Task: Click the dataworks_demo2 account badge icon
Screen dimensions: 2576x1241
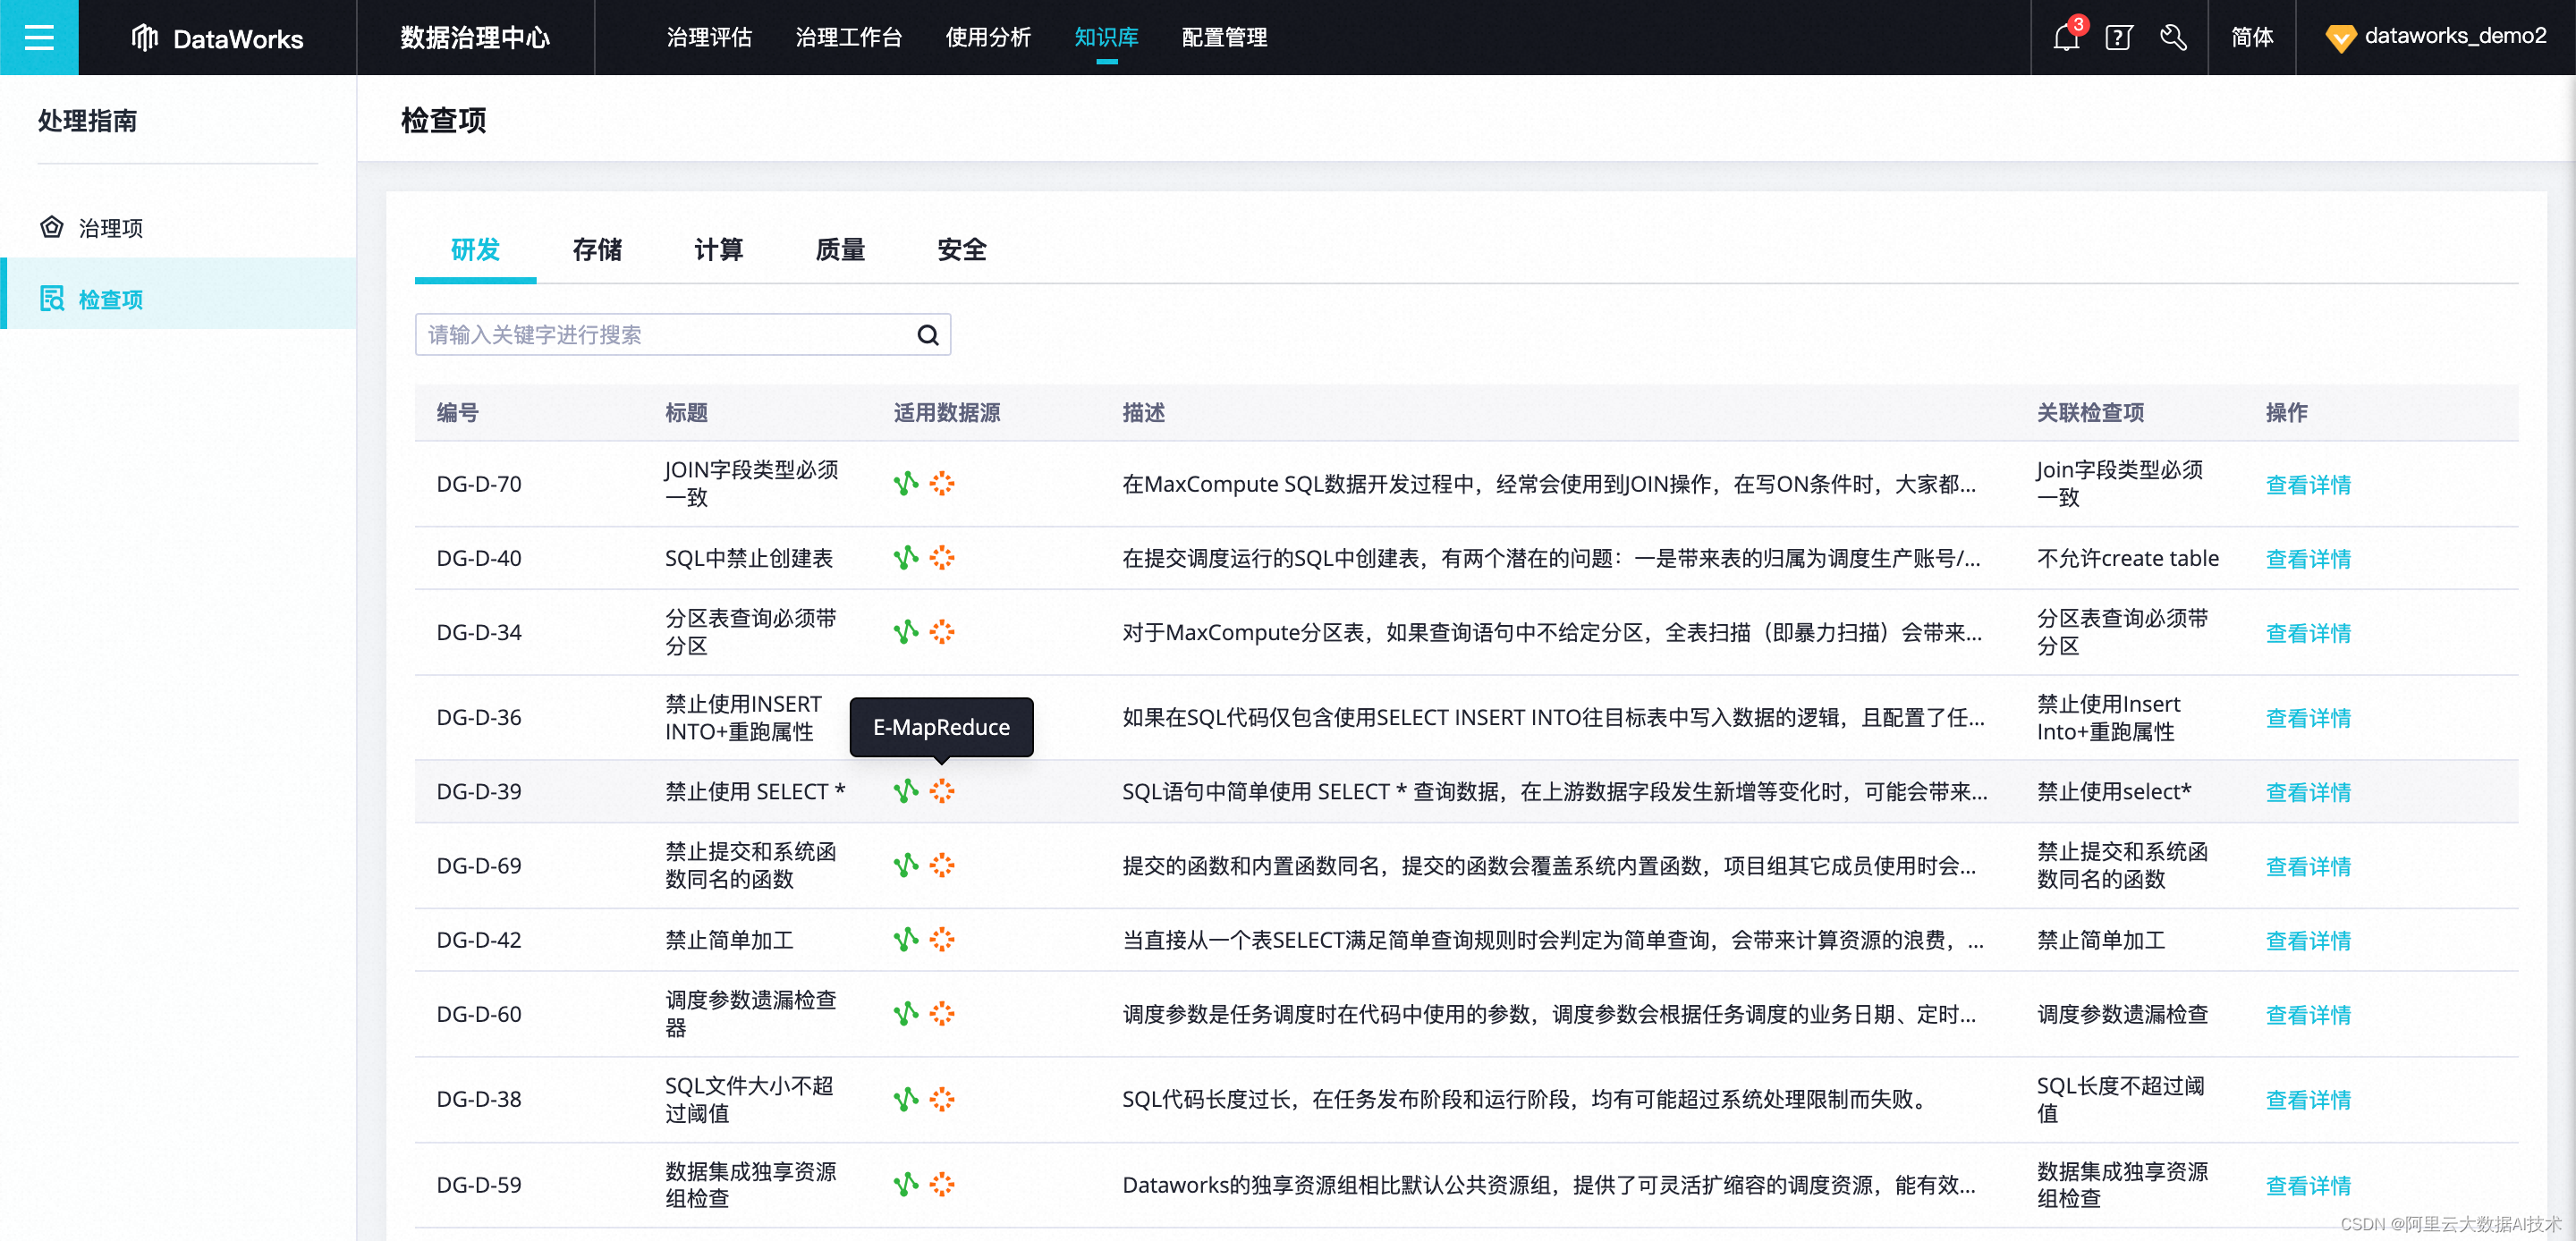Action: pos(2340,38)
